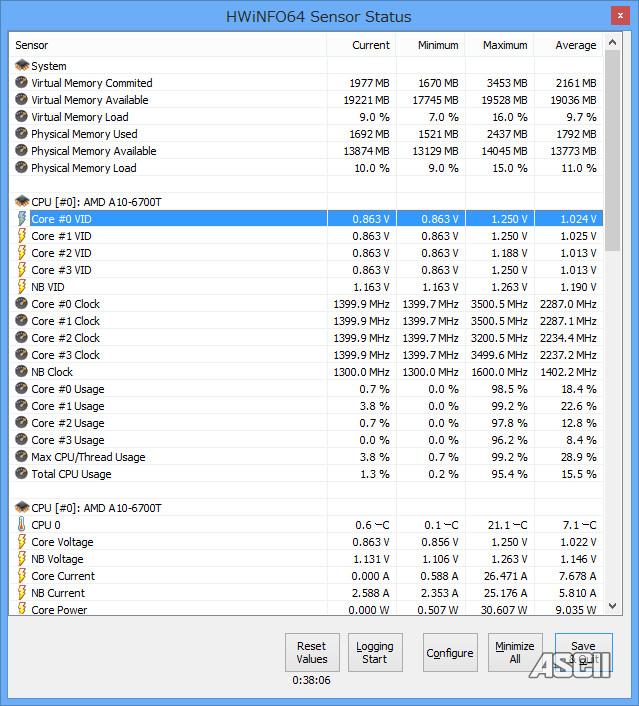Select the Core #3 Clock row
This screenshot has height=706, width=639.
click(306, 355)
